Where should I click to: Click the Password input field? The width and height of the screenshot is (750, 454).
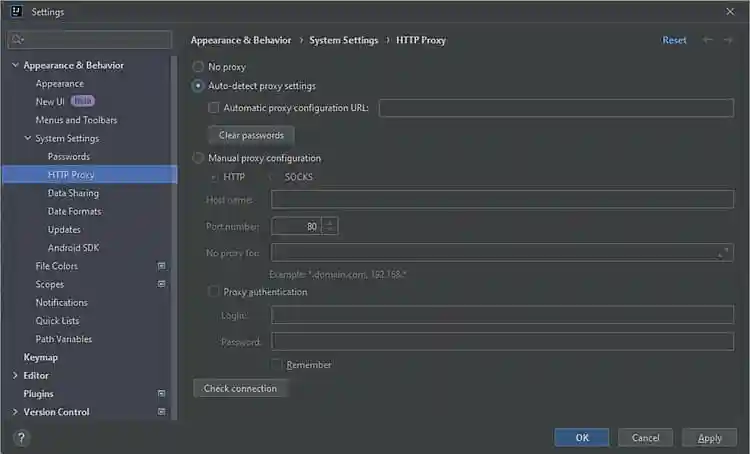tap(502, 342)
